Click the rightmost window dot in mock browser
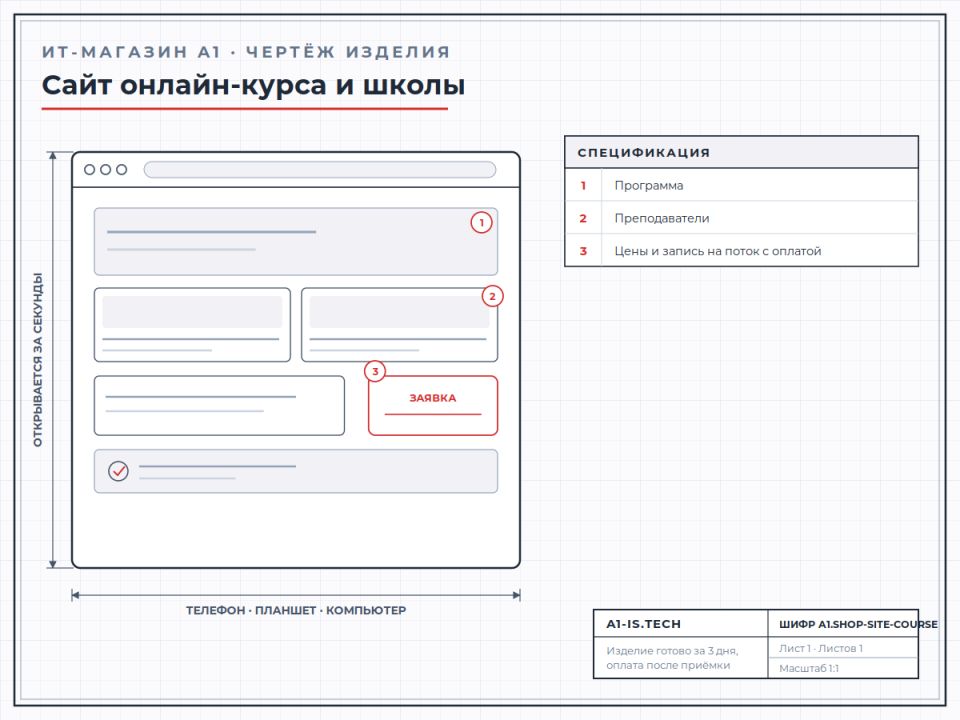Viewport: 960px width, 720px height. tap(121, 170)
